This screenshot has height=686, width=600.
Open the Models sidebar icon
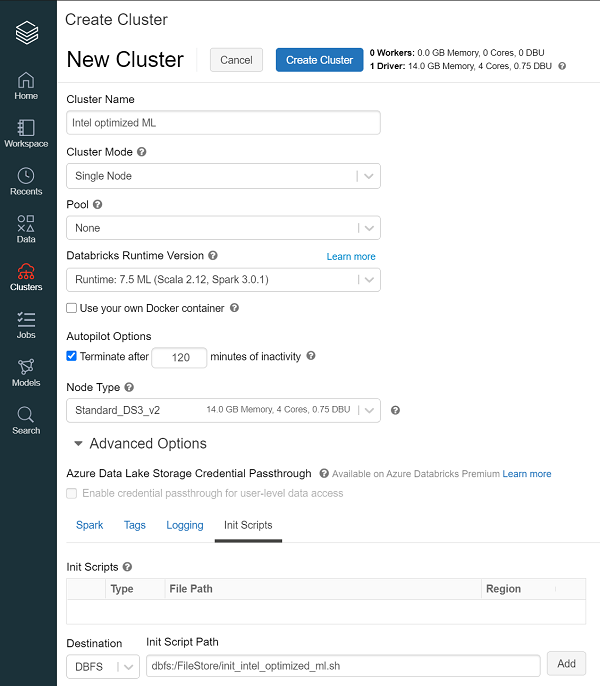click(x=26, y=372)
